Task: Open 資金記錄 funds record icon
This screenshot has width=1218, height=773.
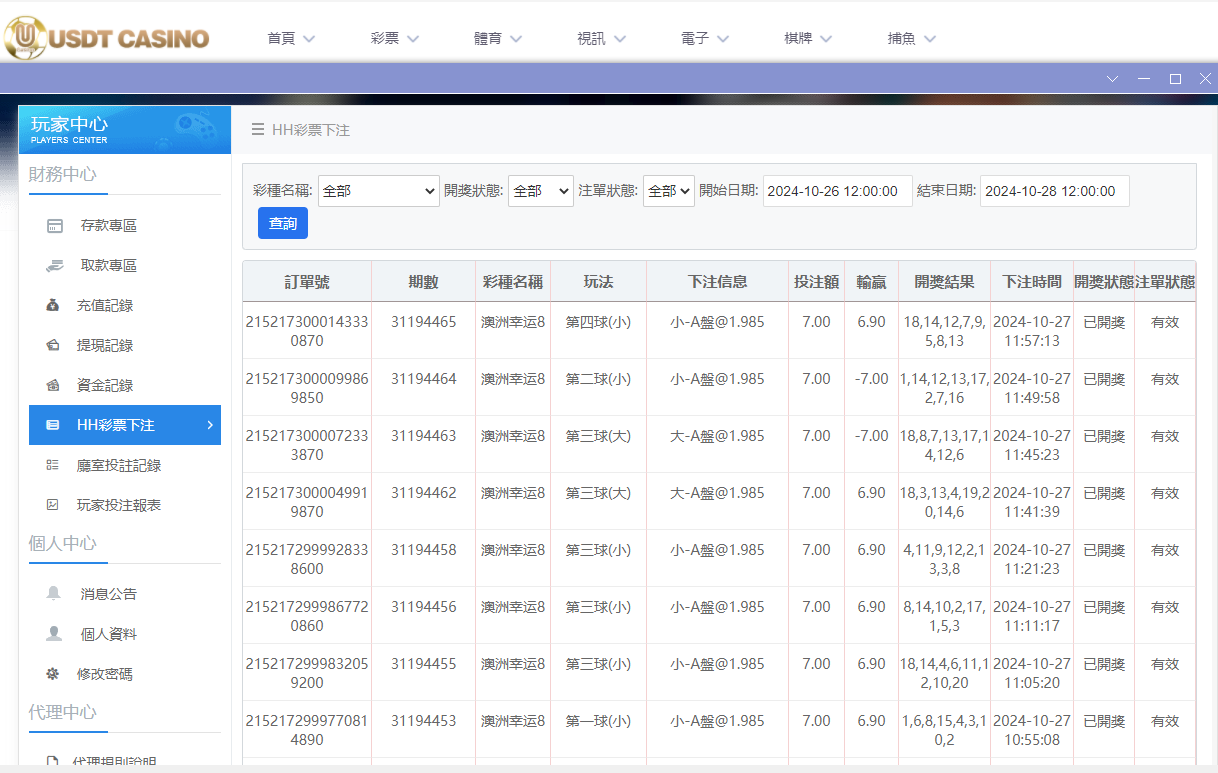Action: [53, 385]
